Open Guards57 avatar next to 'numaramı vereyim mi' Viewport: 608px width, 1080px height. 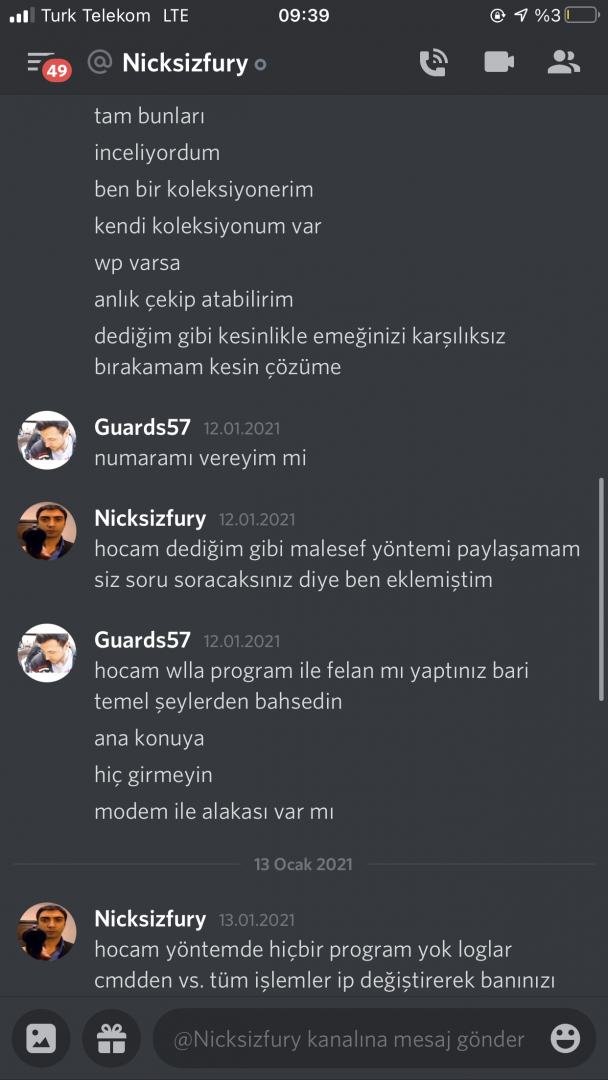point(47,440)
